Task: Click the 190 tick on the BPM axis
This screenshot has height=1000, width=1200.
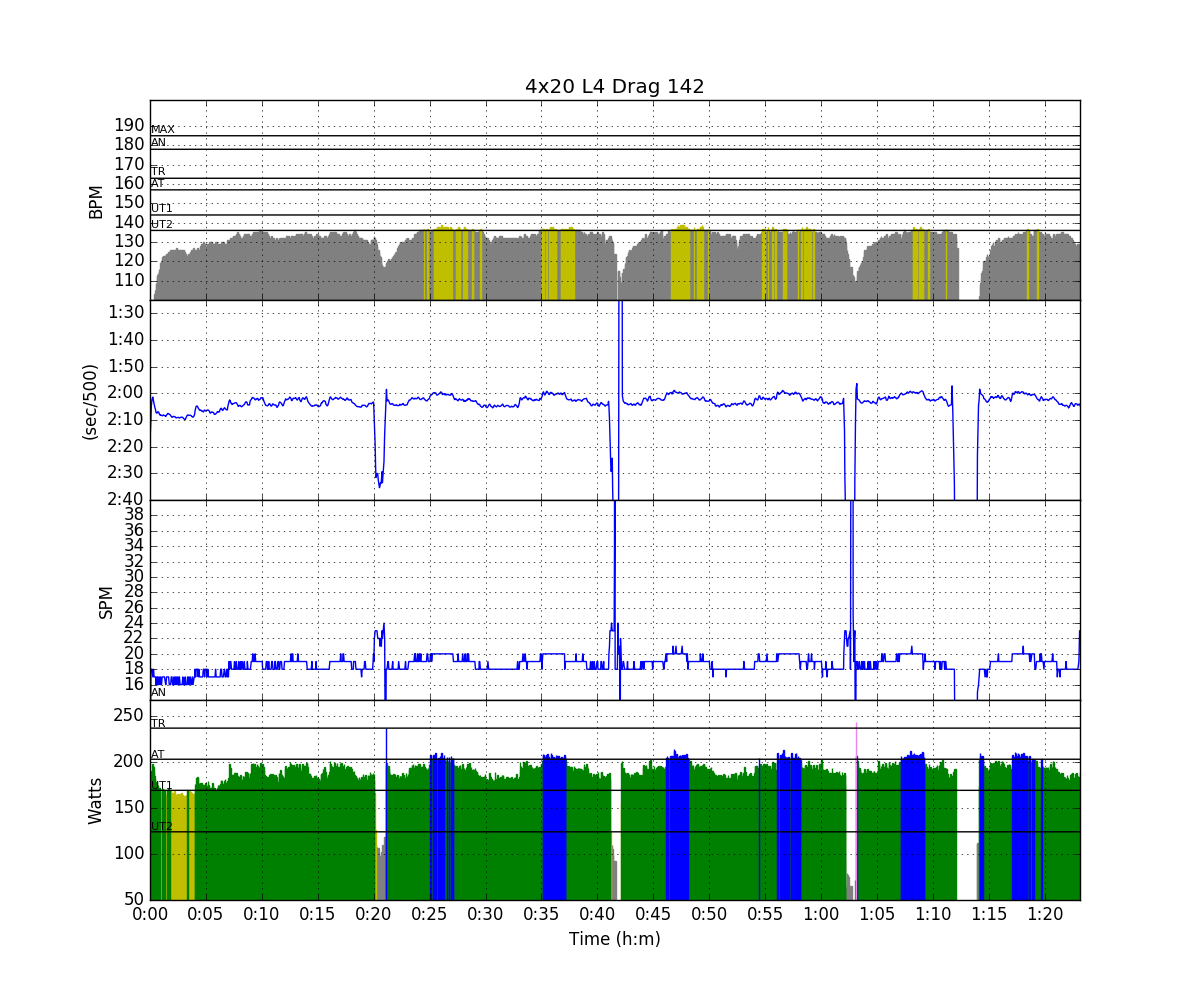Action: tap(129, 125)
